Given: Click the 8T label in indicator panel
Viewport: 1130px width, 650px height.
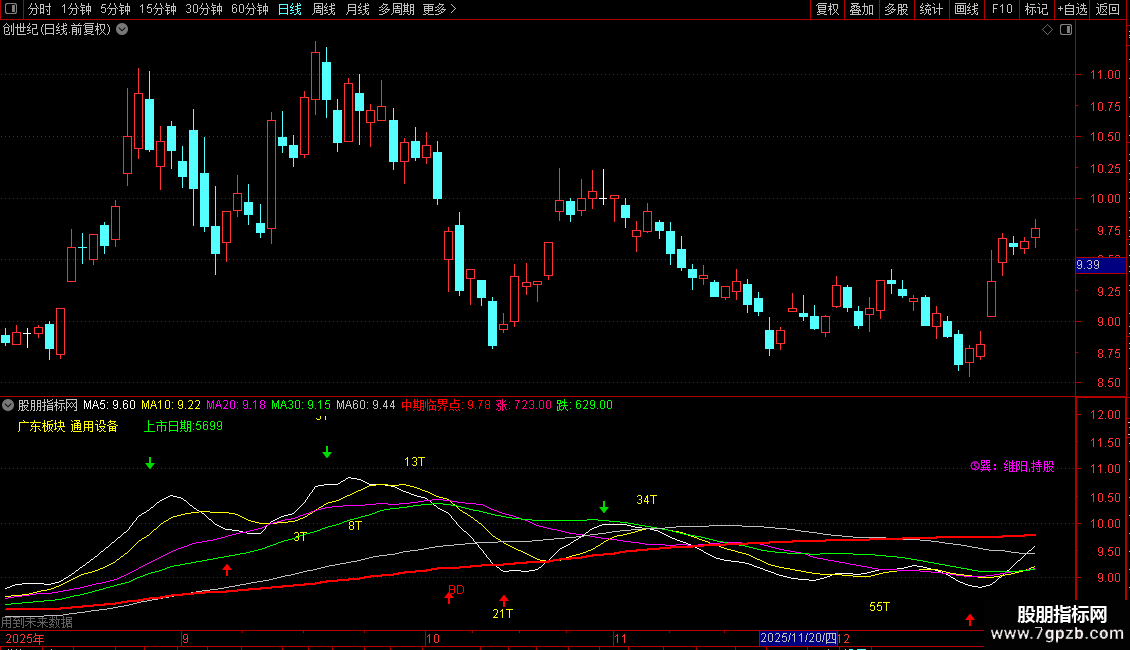Looking at the screenshot, I should pos(355,525).
